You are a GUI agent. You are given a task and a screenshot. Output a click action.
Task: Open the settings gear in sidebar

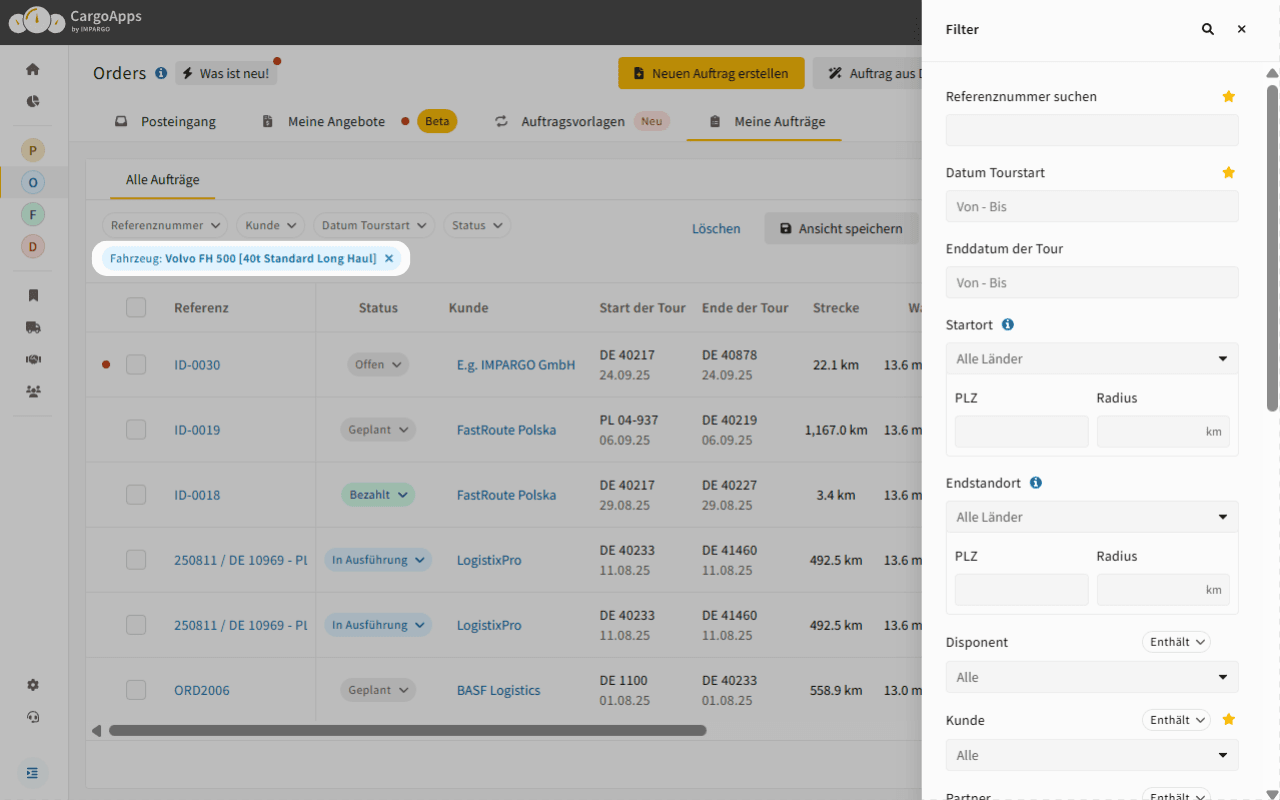[x=33, y=685]
